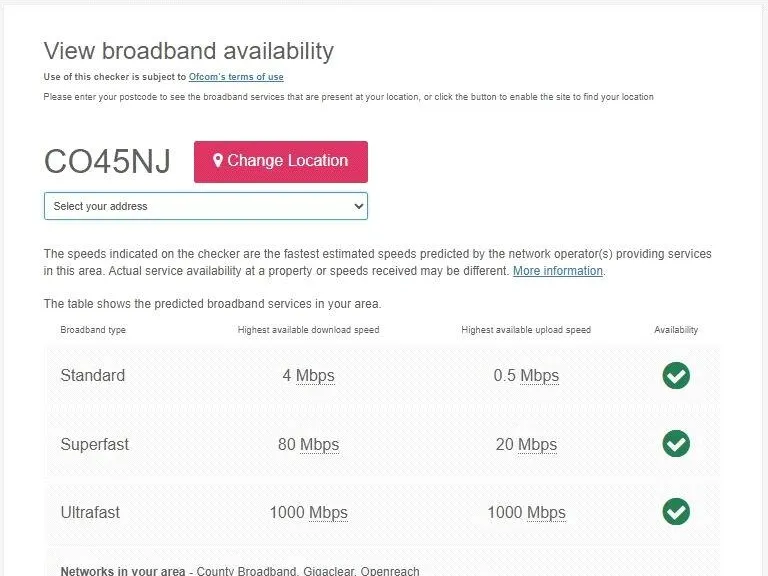Click Mbps abbreviation for Standard upload speed

[x=540, y=376]
